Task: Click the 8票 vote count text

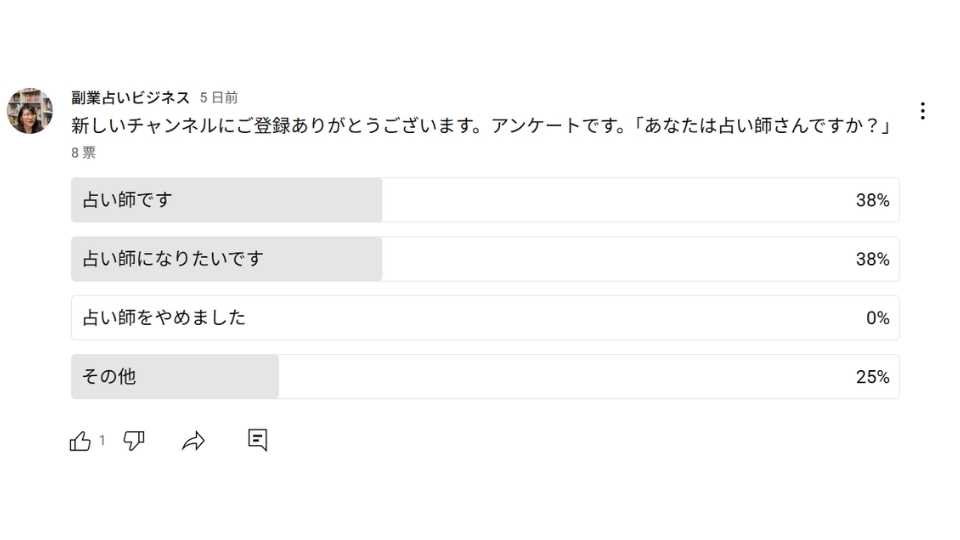Action: (x=84, y=153)
